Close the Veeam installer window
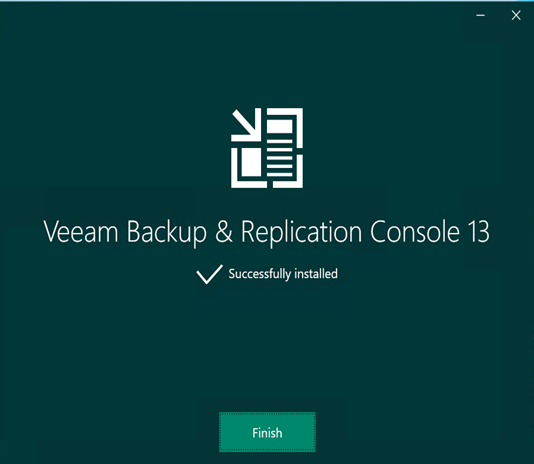 pyautogui.click(x=516, y=15)
